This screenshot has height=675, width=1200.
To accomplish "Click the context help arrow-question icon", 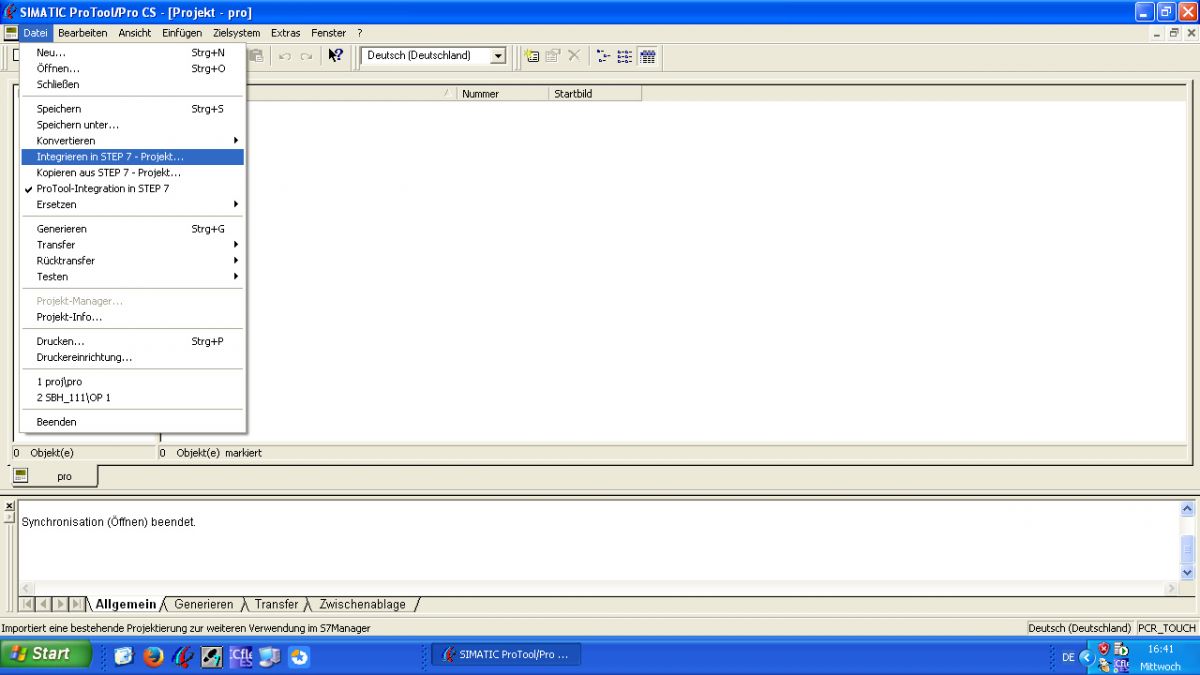I will click(336, 56).
